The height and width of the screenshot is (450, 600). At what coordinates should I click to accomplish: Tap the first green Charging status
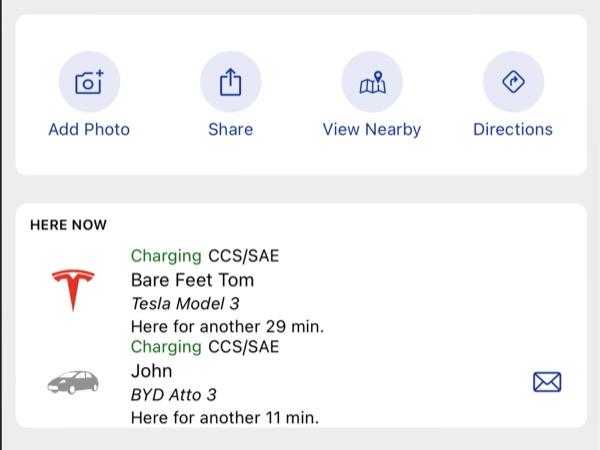(x=166, y=256)
